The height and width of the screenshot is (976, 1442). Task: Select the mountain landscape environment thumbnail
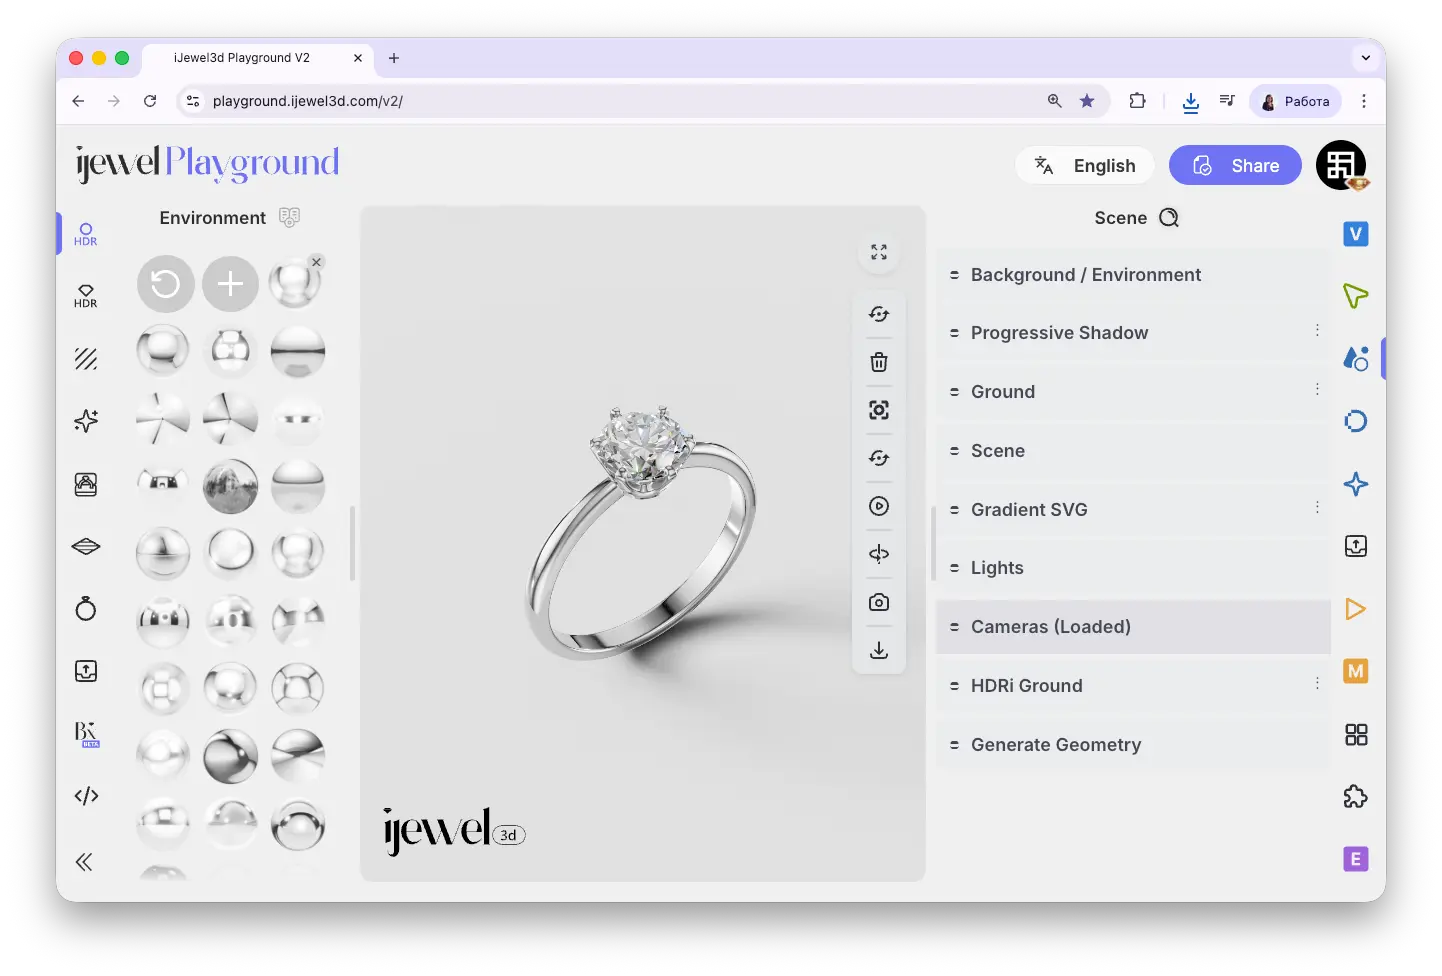point(230,486)
